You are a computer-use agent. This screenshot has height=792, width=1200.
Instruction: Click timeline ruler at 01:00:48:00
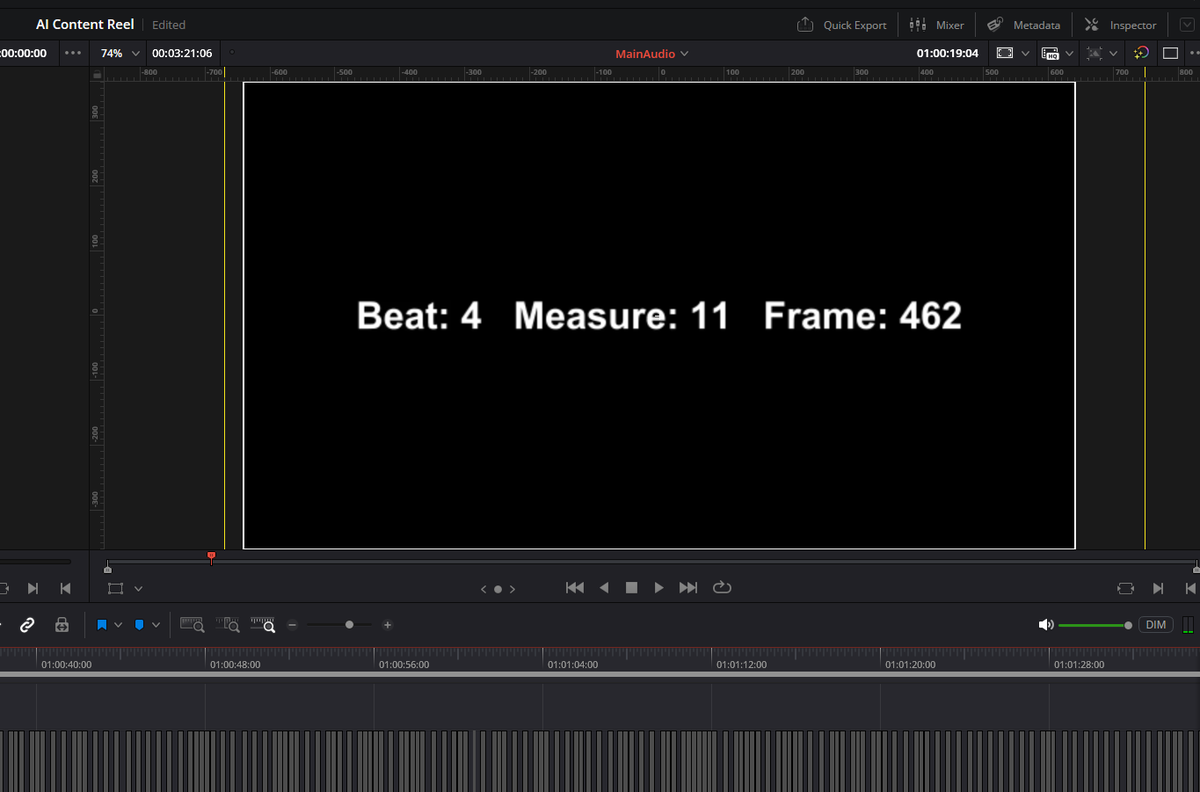(x=235, y=664)
